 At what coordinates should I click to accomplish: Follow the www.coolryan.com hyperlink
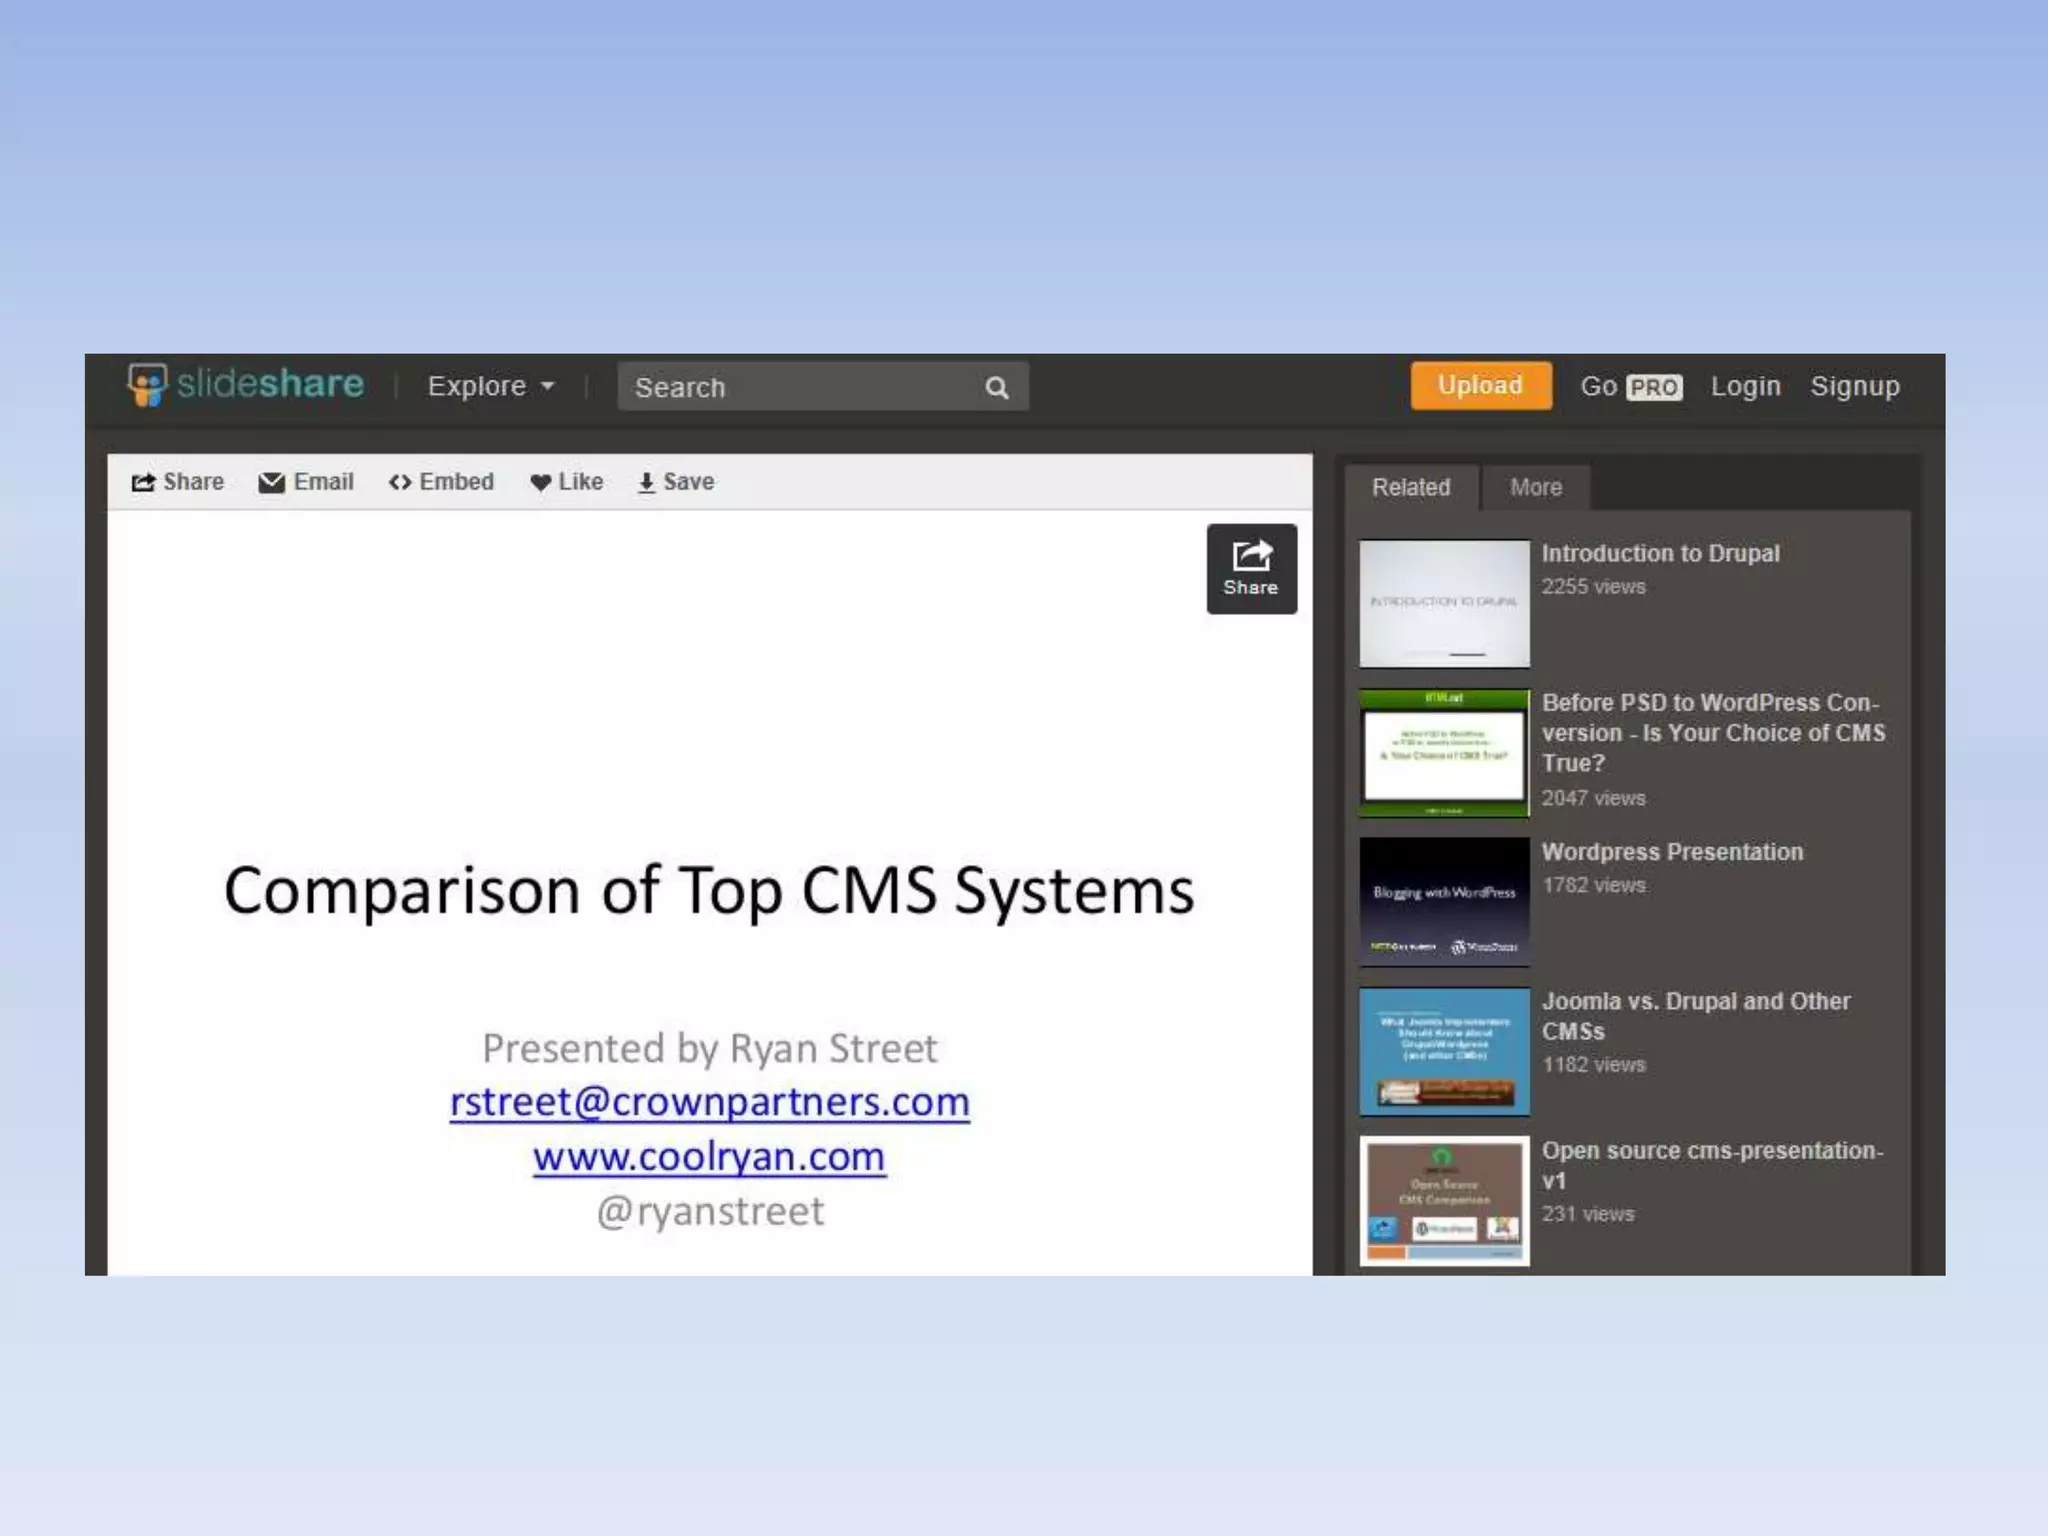pos(709,1157)
